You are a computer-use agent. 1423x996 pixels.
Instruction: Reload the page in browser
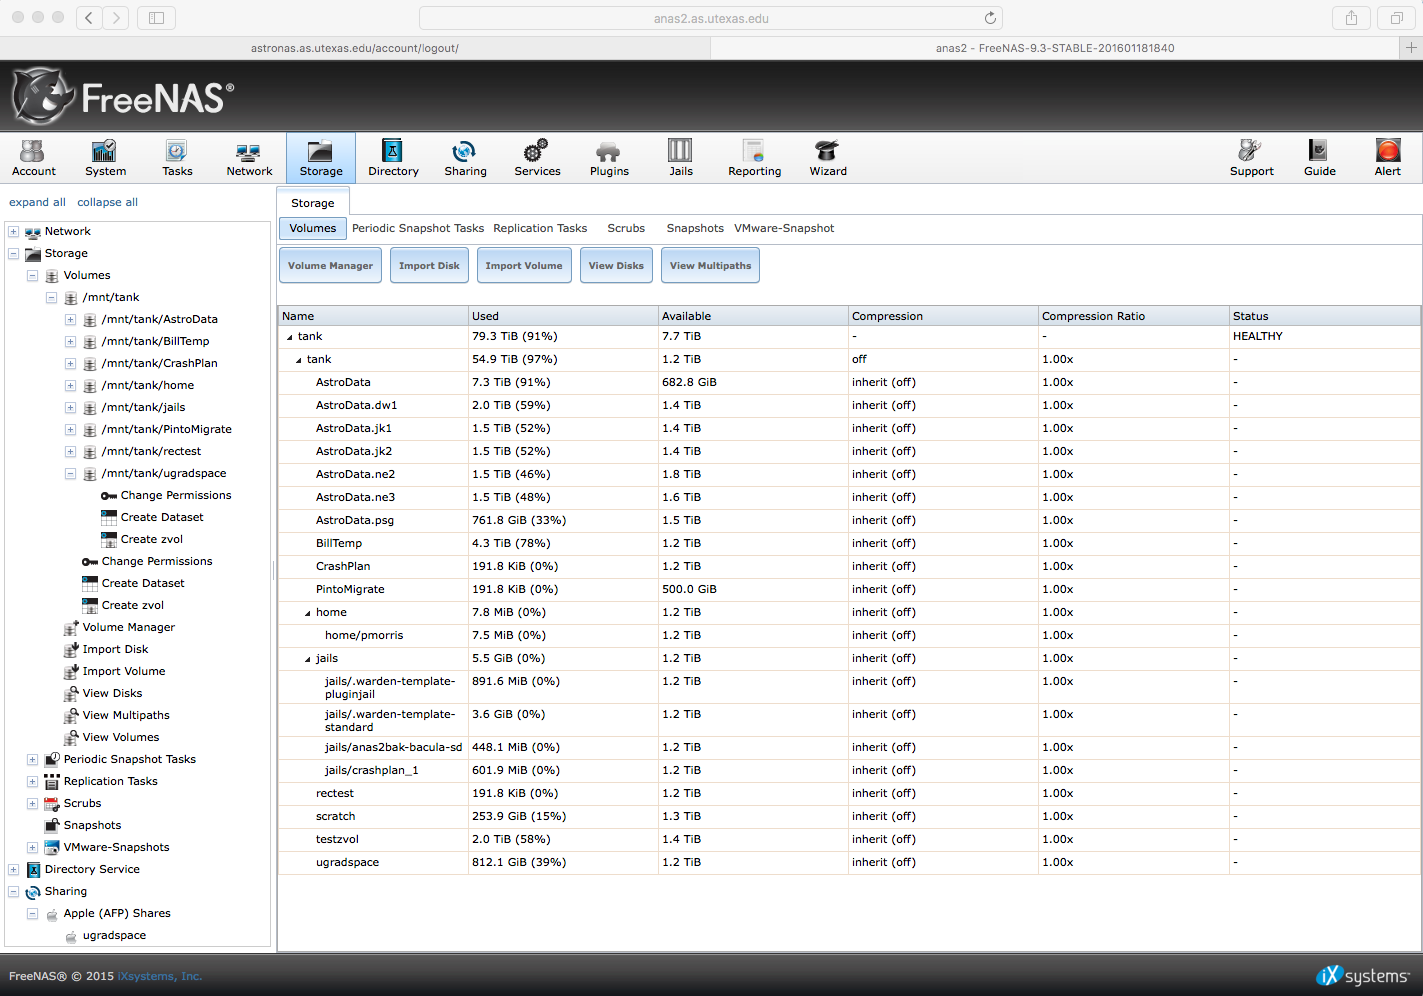click(x=990, y=18)
